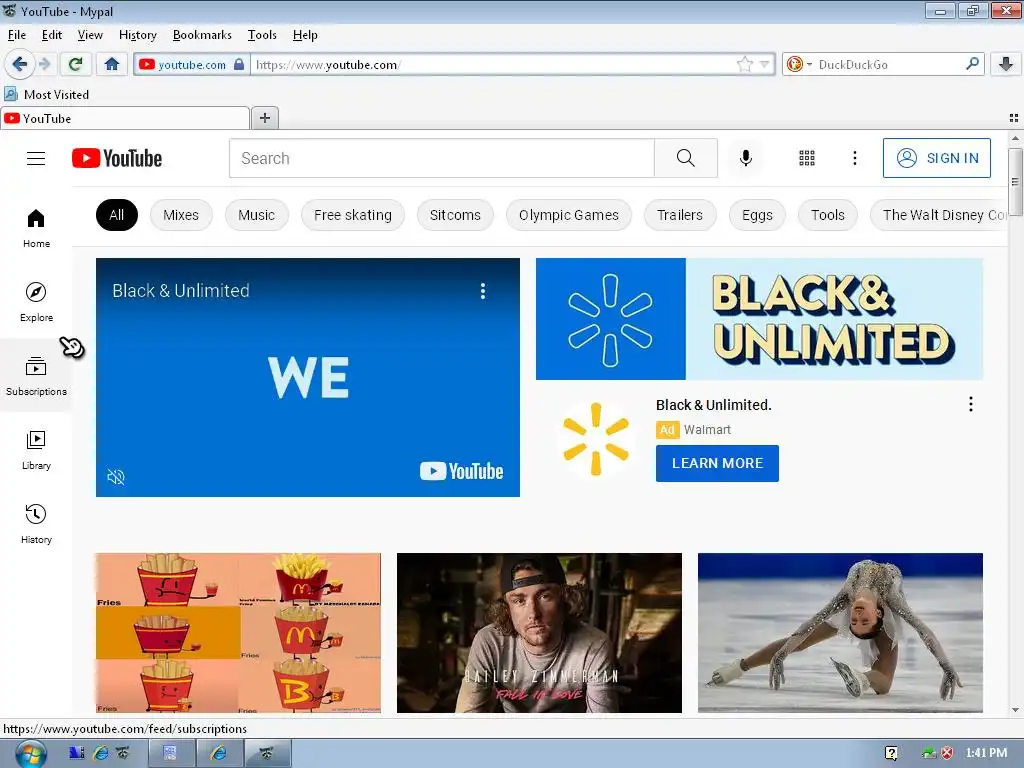Screen dimensions: 1024x768
Task: Open the Tools menu in menu bar
Action: [262, 35]
